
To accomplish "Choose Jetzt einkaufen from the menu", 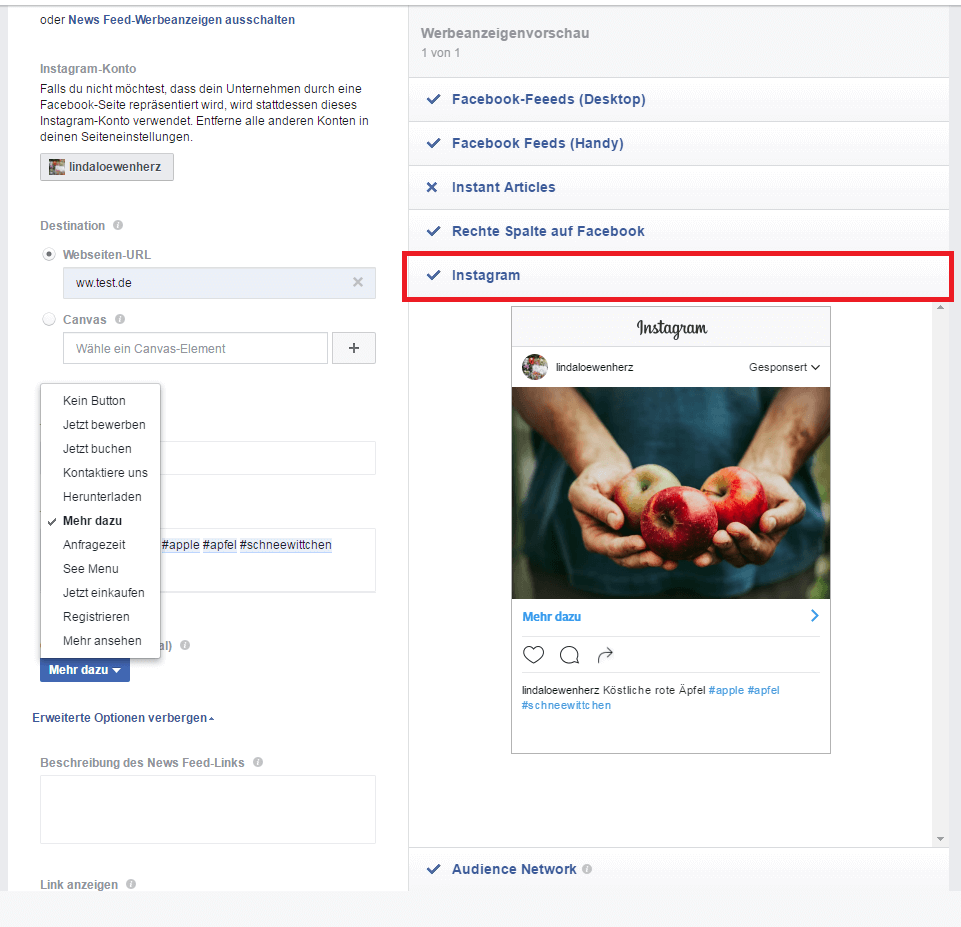I will pyautogui.click(x=101, y=592).
